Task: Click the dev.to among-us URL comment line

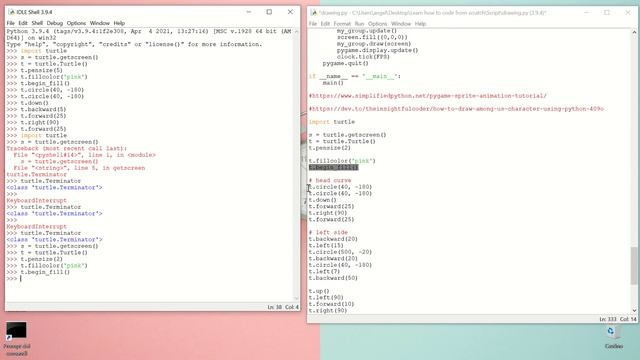Action: (x=456, y=109)
